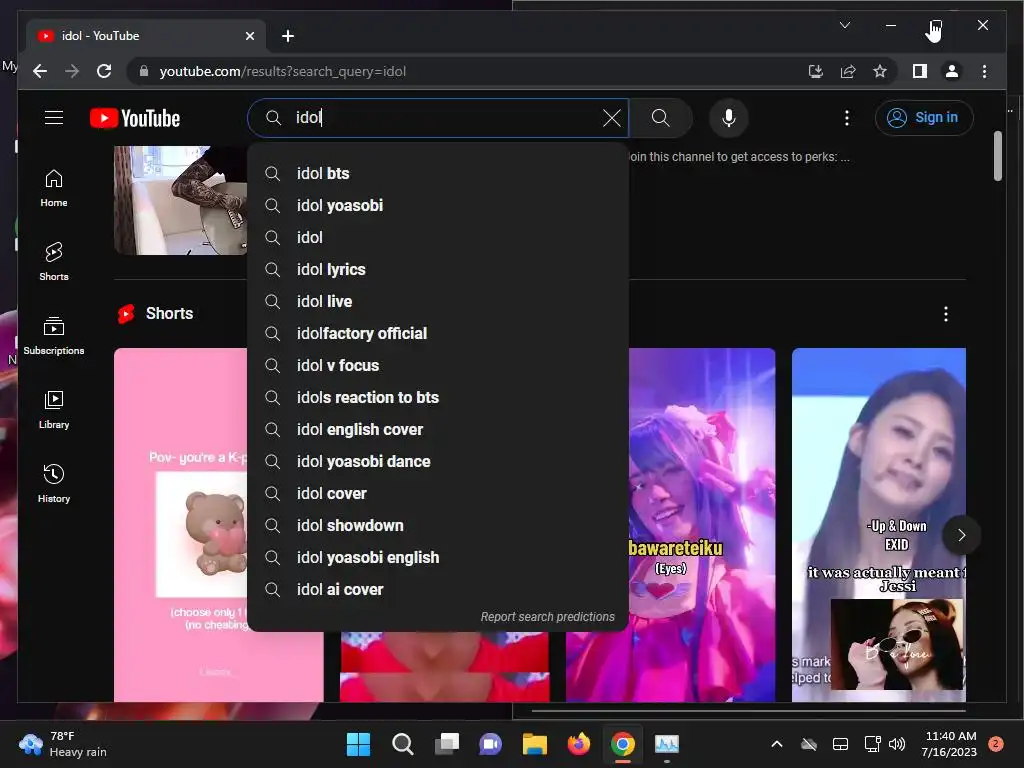Open YouTube settings three-dot menu

coord(847,118)
